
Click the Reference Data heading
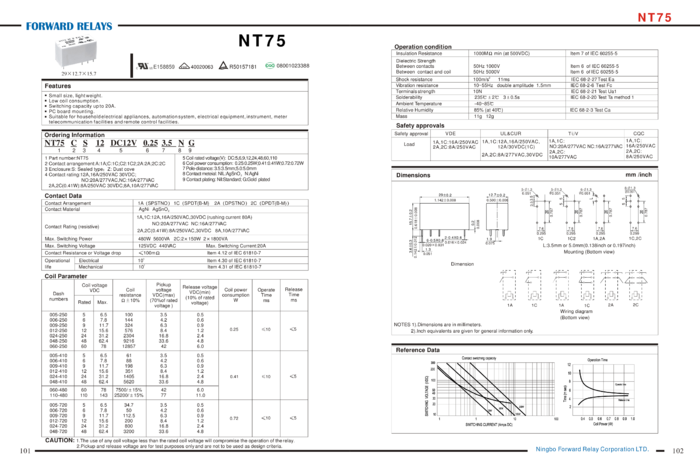pyautogui.click(x=417, y=350)
